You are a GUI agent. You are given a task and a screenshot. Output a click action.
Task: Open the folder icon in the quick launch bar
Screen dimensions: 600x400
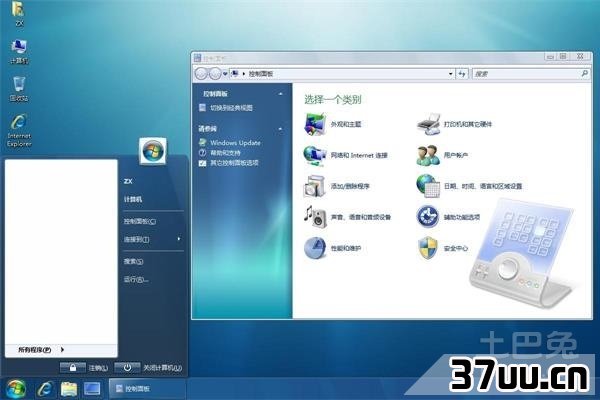pos(69,389)
